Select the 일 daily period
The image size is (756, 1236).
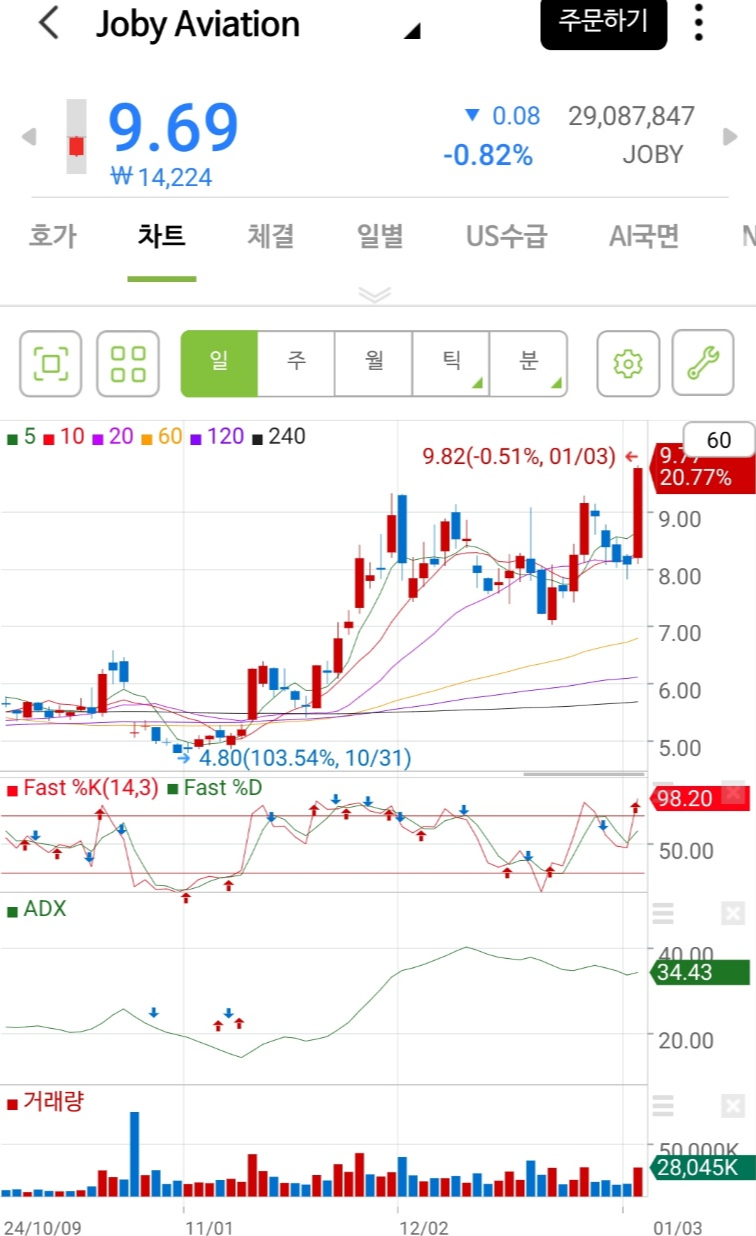tap(219, 363)
